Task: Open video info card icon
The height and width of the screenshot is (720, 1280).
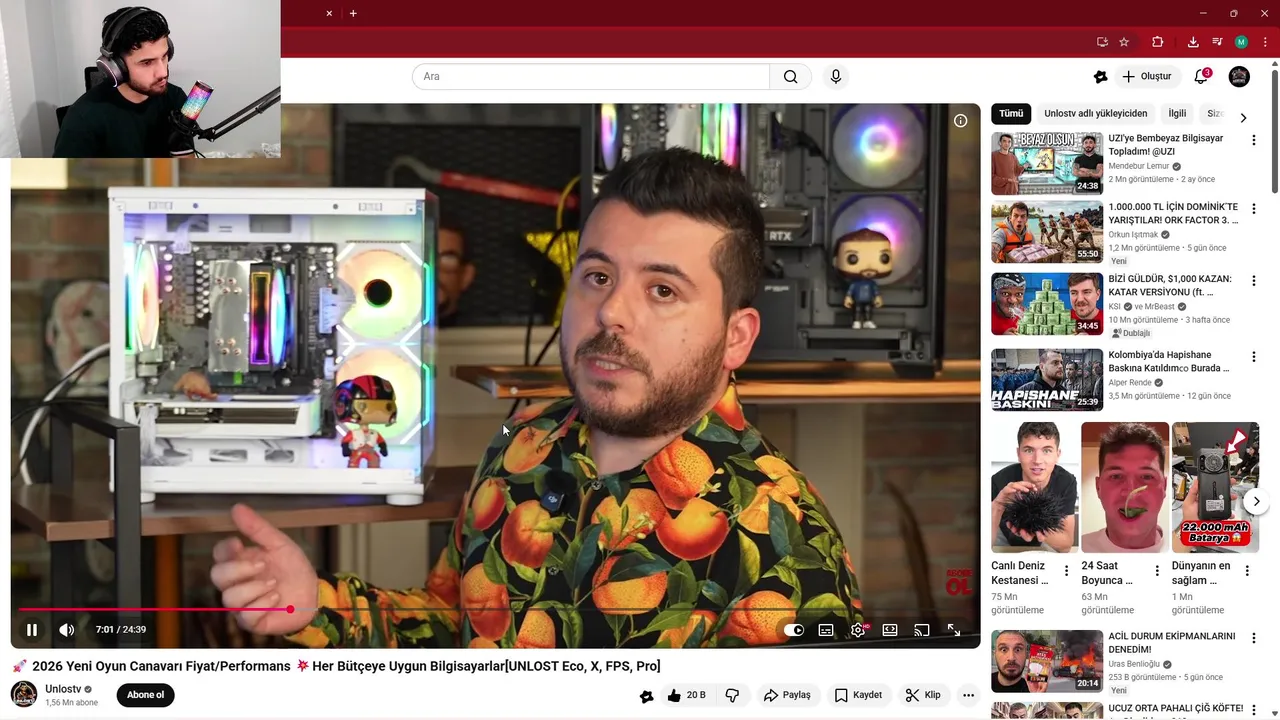Action: coord(960,121)
